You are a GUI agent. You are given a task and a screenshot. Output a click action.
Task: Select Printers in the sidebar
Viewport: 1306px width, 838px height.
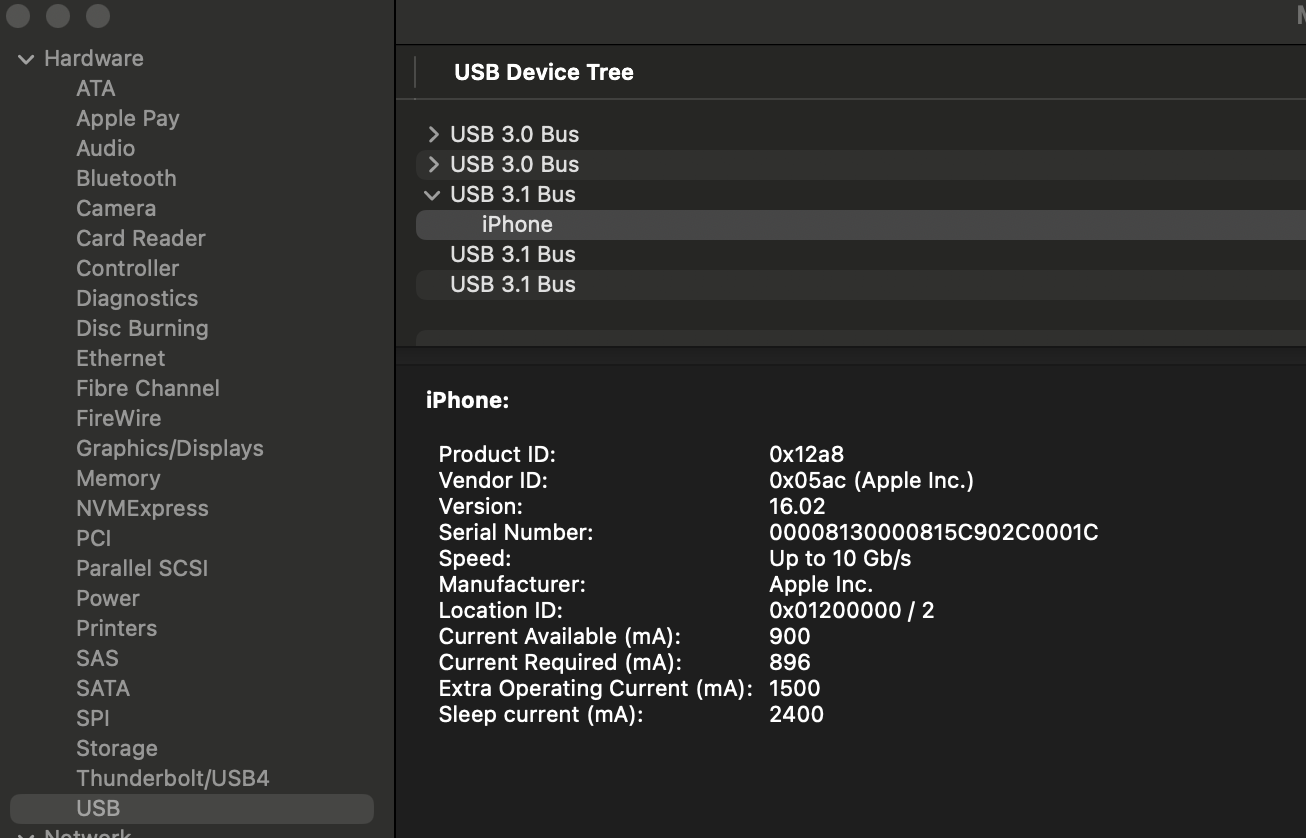tap(117, 628)
